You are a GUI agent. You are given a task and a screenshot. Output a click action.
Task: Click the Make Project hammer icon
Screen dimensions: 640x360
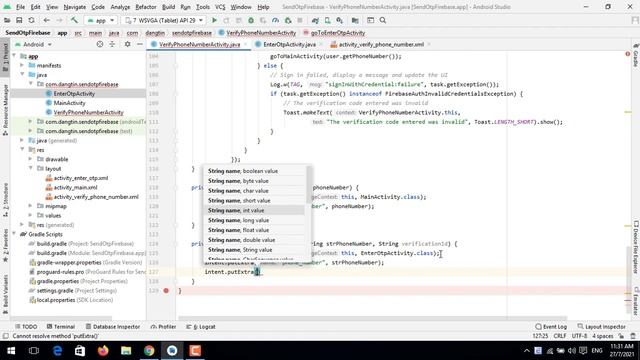74,20
